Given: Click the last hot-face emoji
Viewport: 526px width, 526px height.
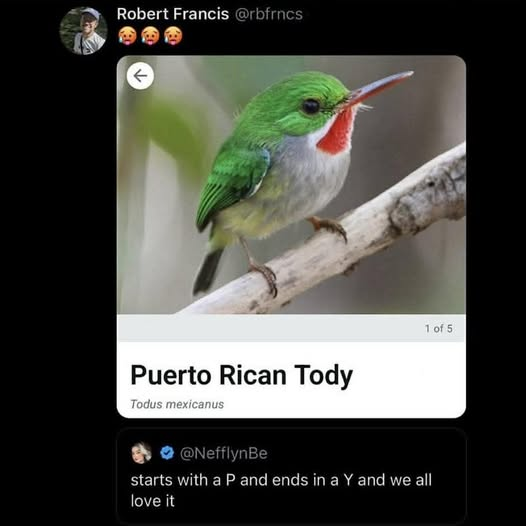Looking at the screenshot, I should tap(173, 36).
